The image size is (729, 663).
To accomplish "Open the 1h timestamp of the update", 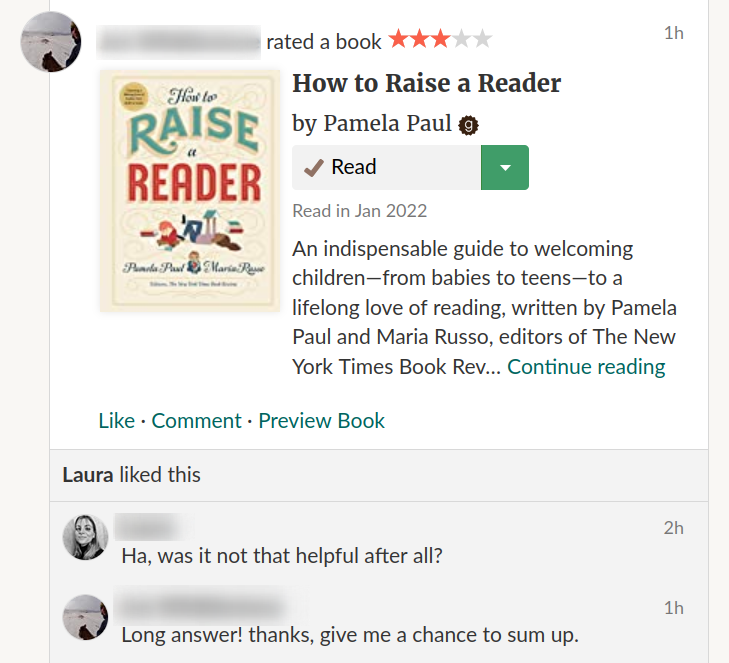I will point(673,33).
